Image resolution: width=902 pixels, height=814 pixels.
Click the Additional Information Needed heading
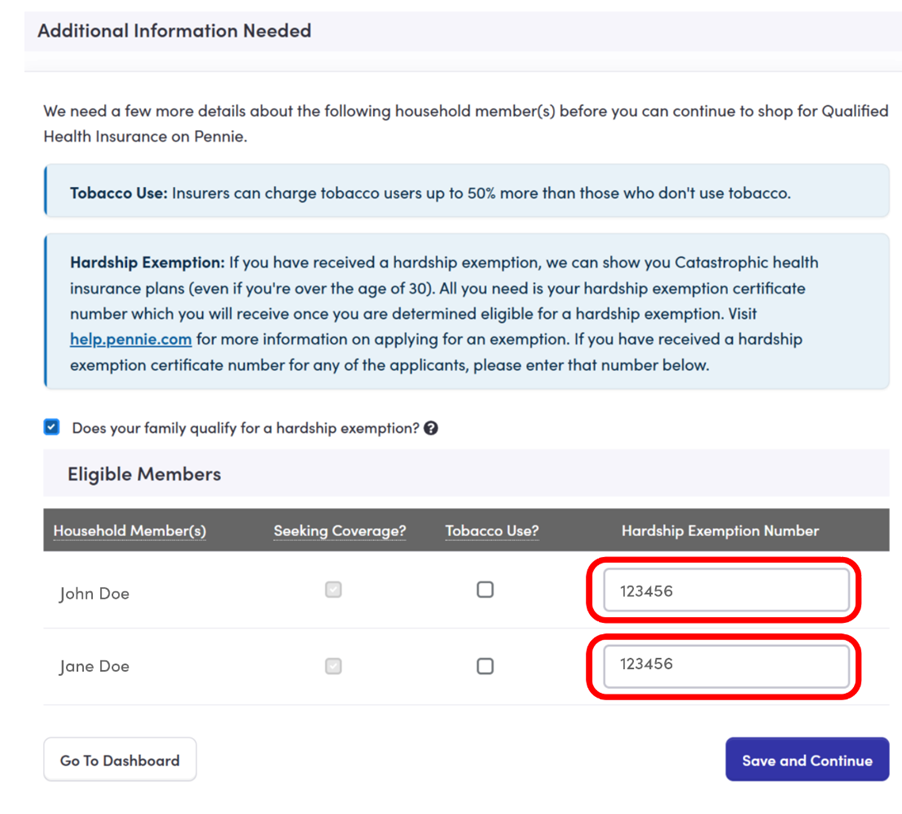(174, 31)
